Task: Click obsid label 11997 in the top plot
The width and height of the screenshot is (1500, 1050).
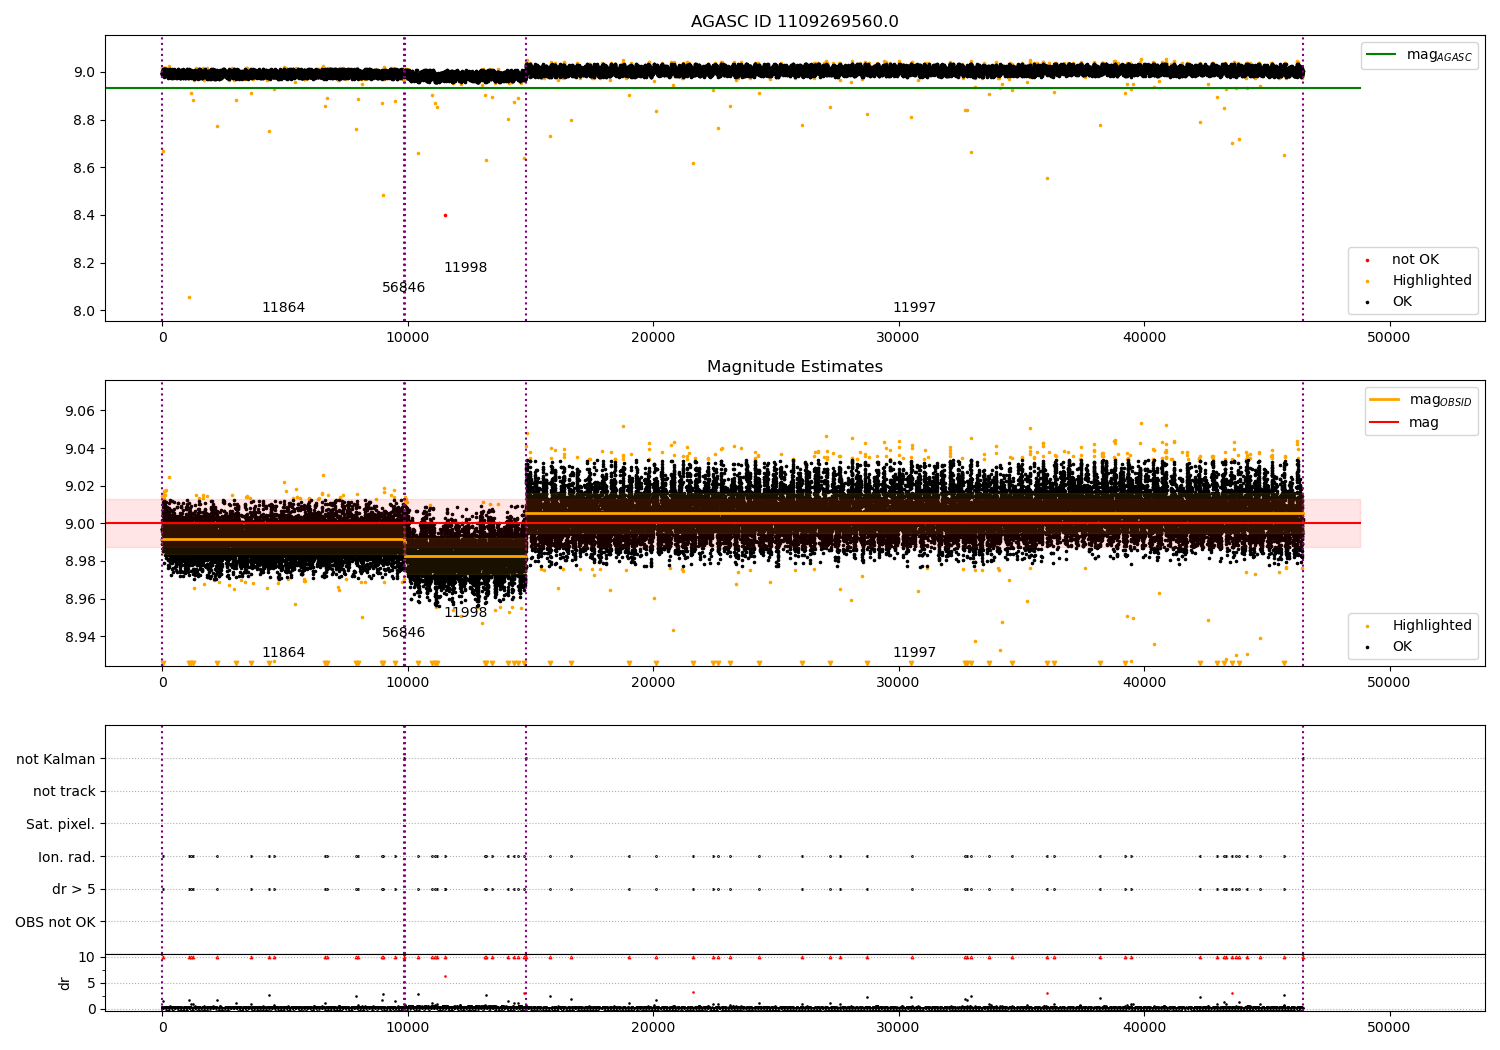Action: click(914, 308)
